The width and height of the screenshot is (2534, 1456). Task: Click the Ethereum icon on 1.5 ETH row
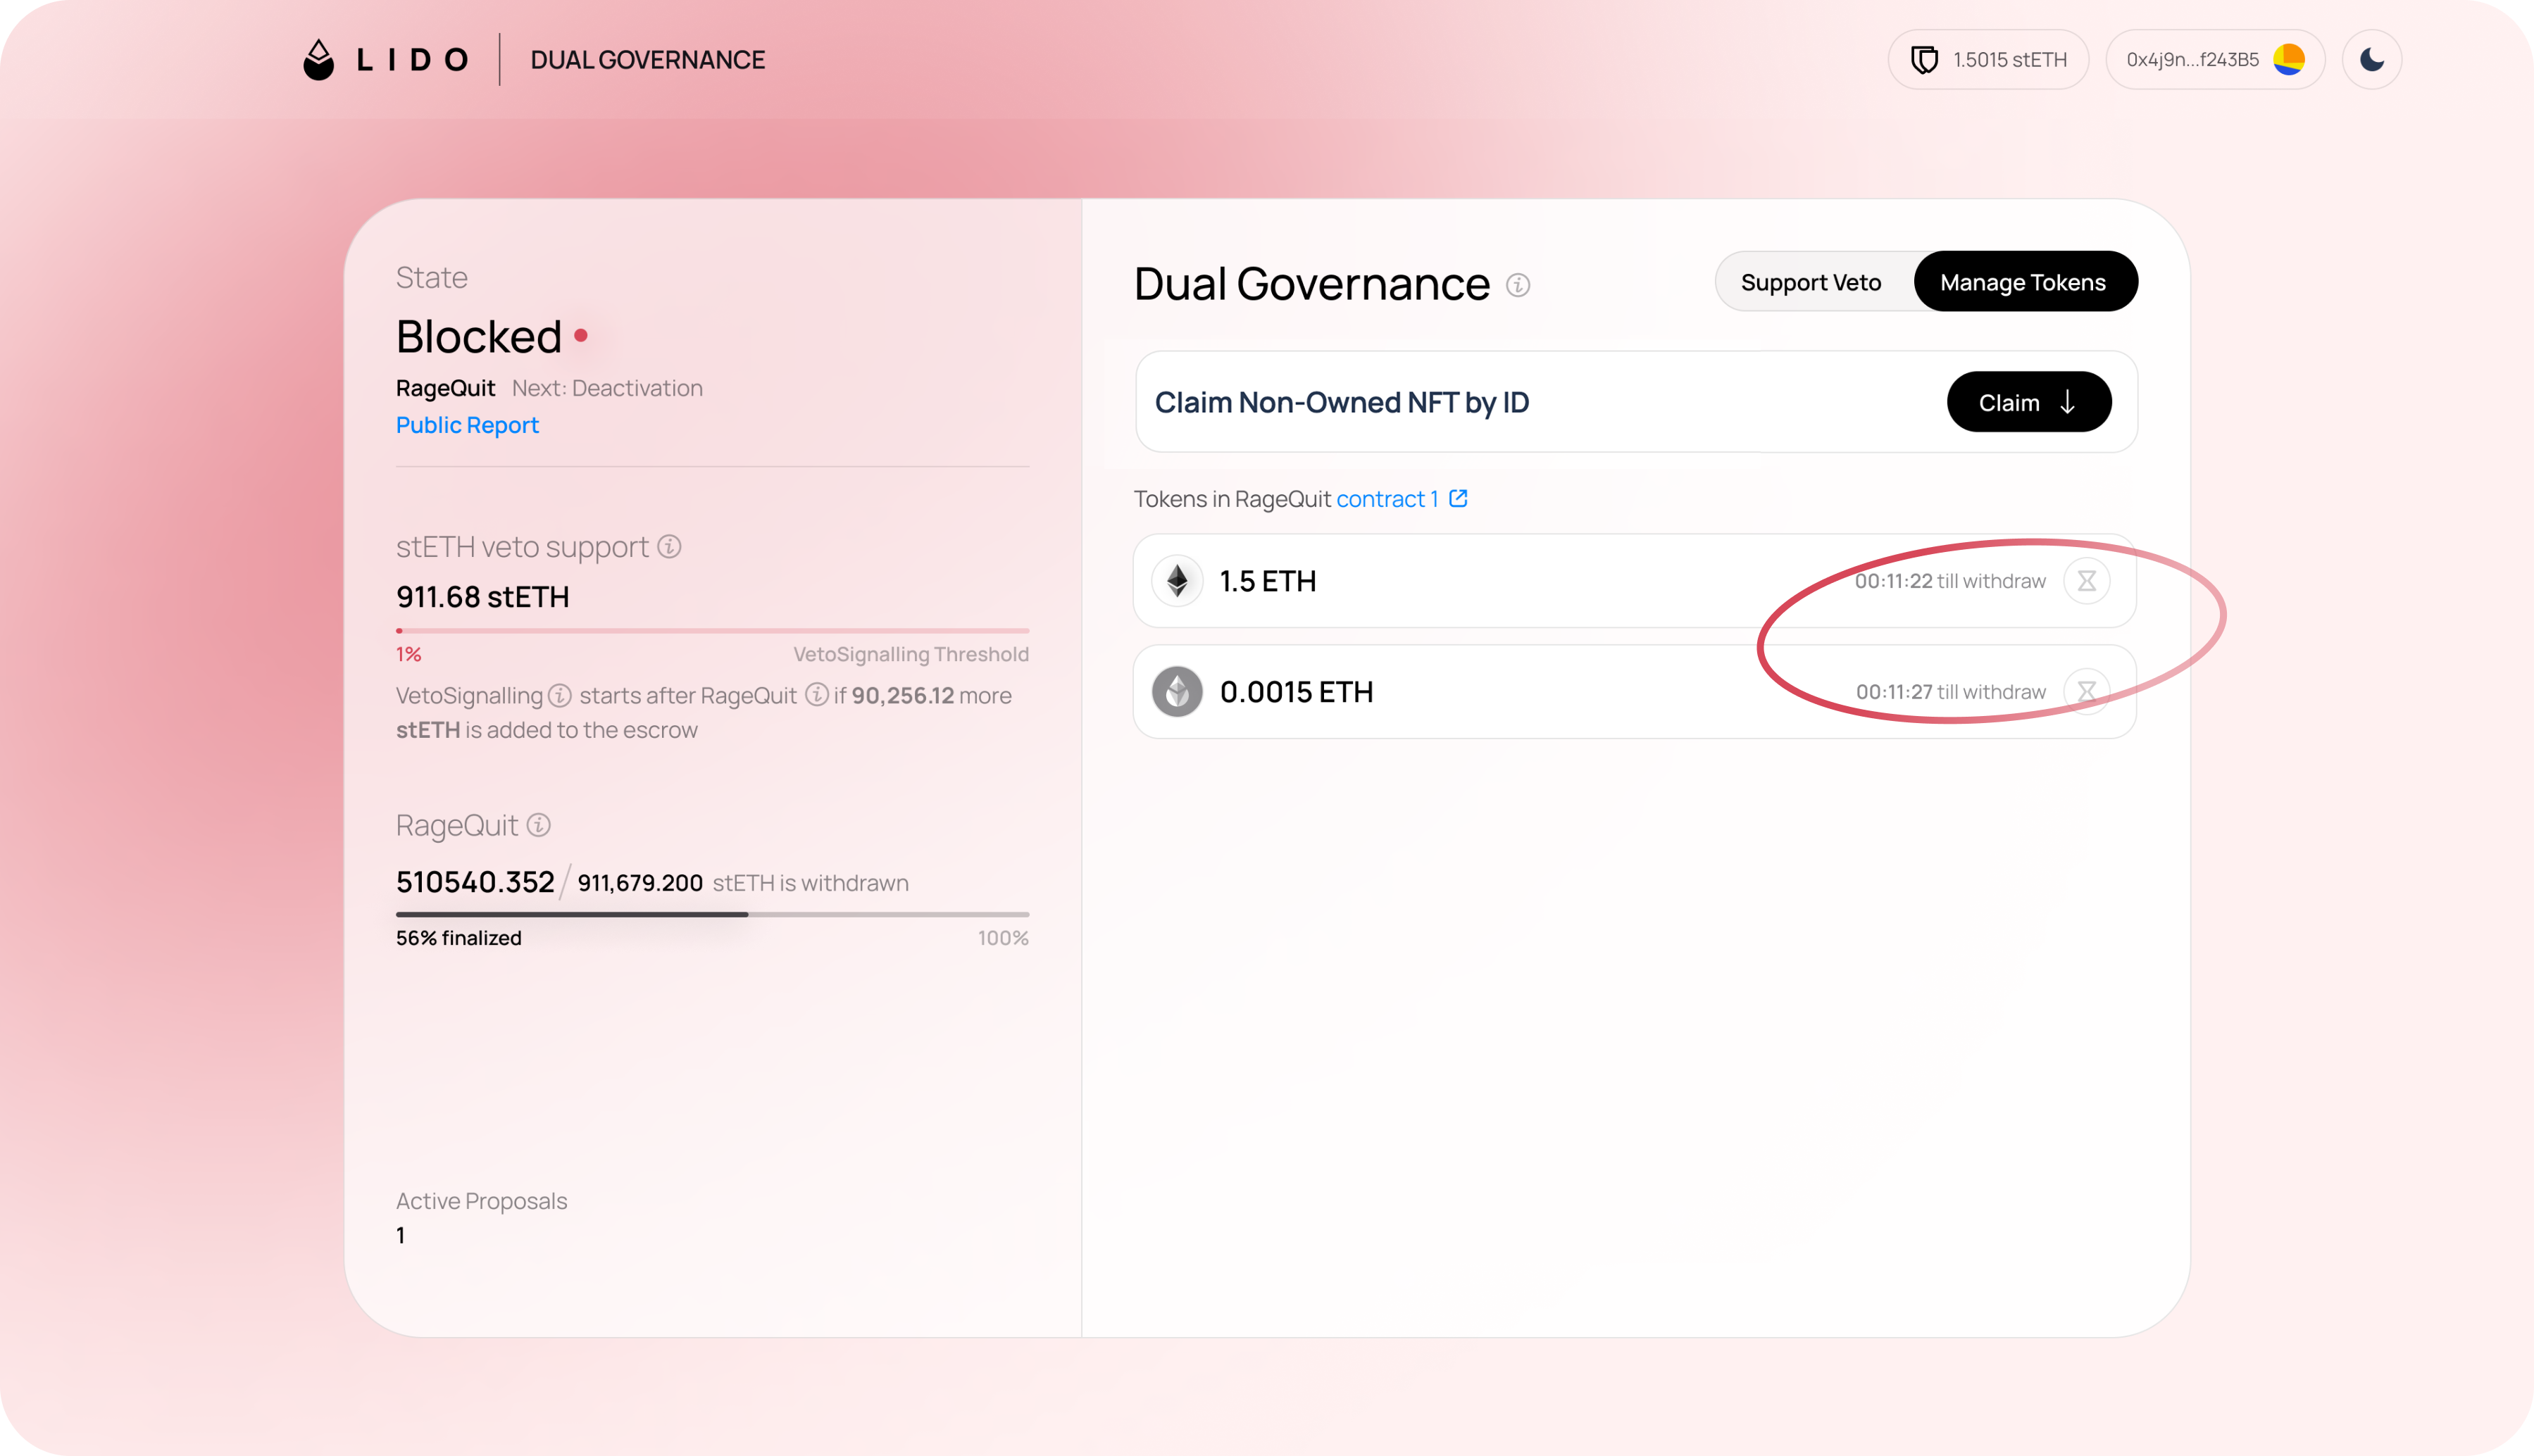pos(1177,581)
